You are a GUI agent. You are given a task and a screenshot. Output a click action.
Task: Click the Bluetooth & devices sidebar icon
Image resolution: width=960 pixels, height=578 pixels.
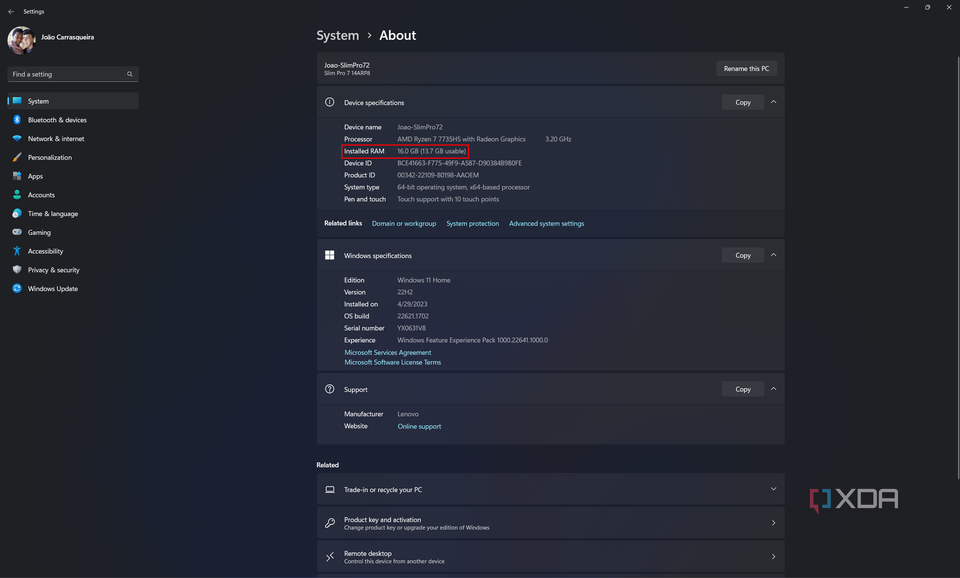point(17,120)
